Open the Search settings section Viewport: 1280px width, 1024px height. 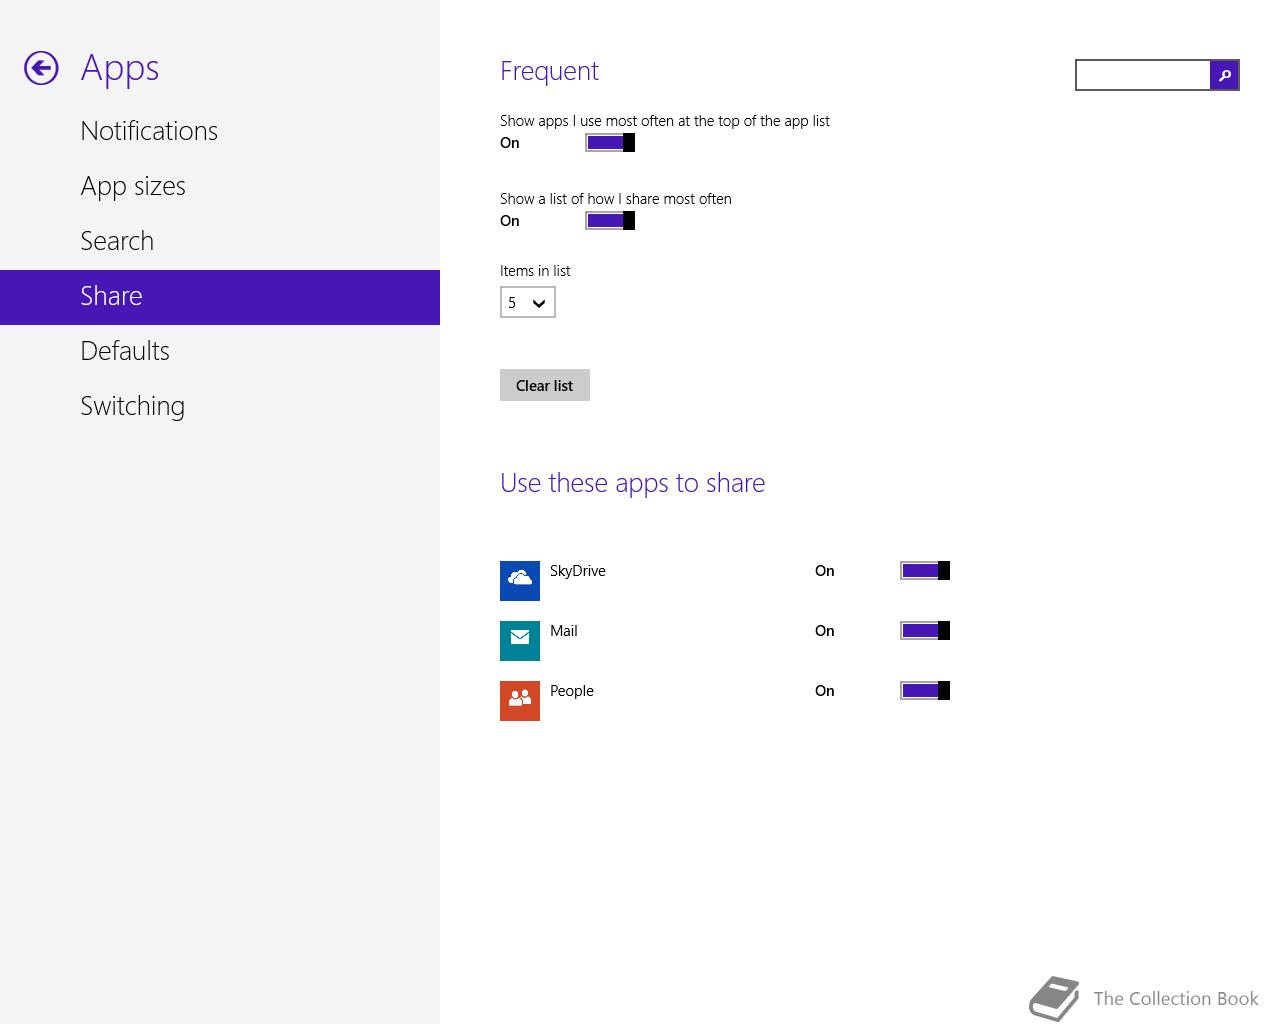click(220, 241)
